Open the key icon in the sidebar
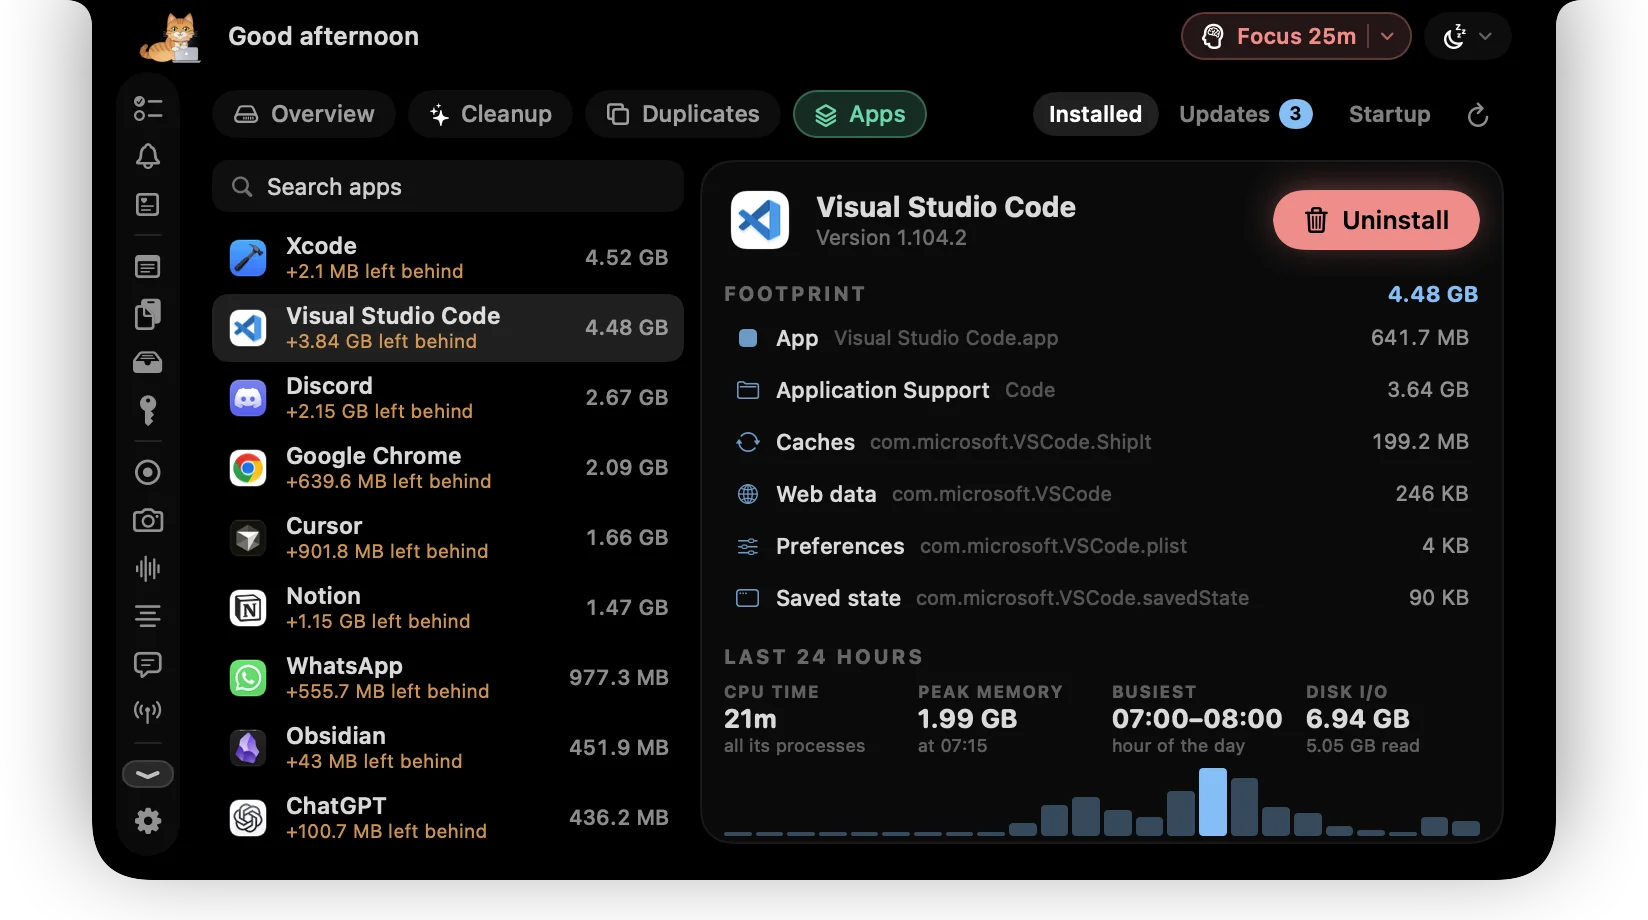1648x920 pixels. pos(148,410)
